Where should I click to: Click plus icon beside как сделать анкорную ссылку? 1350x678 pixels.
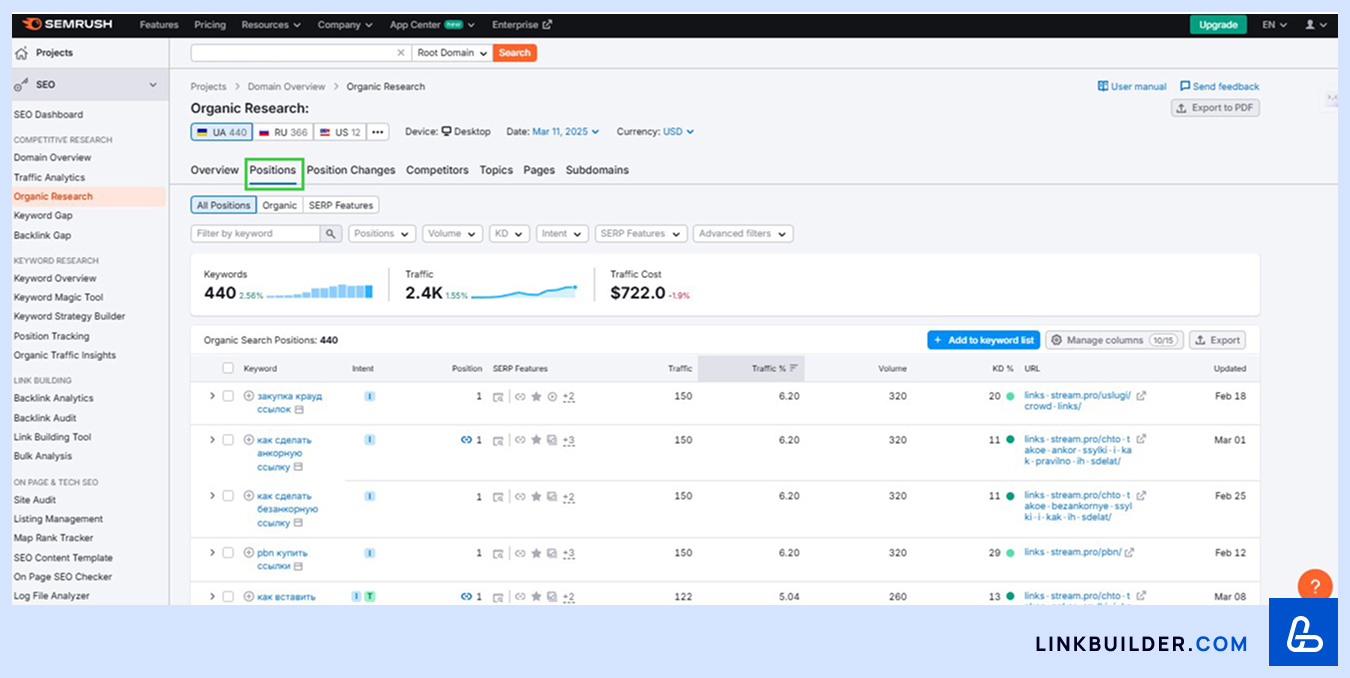click(x=249, y=440)
